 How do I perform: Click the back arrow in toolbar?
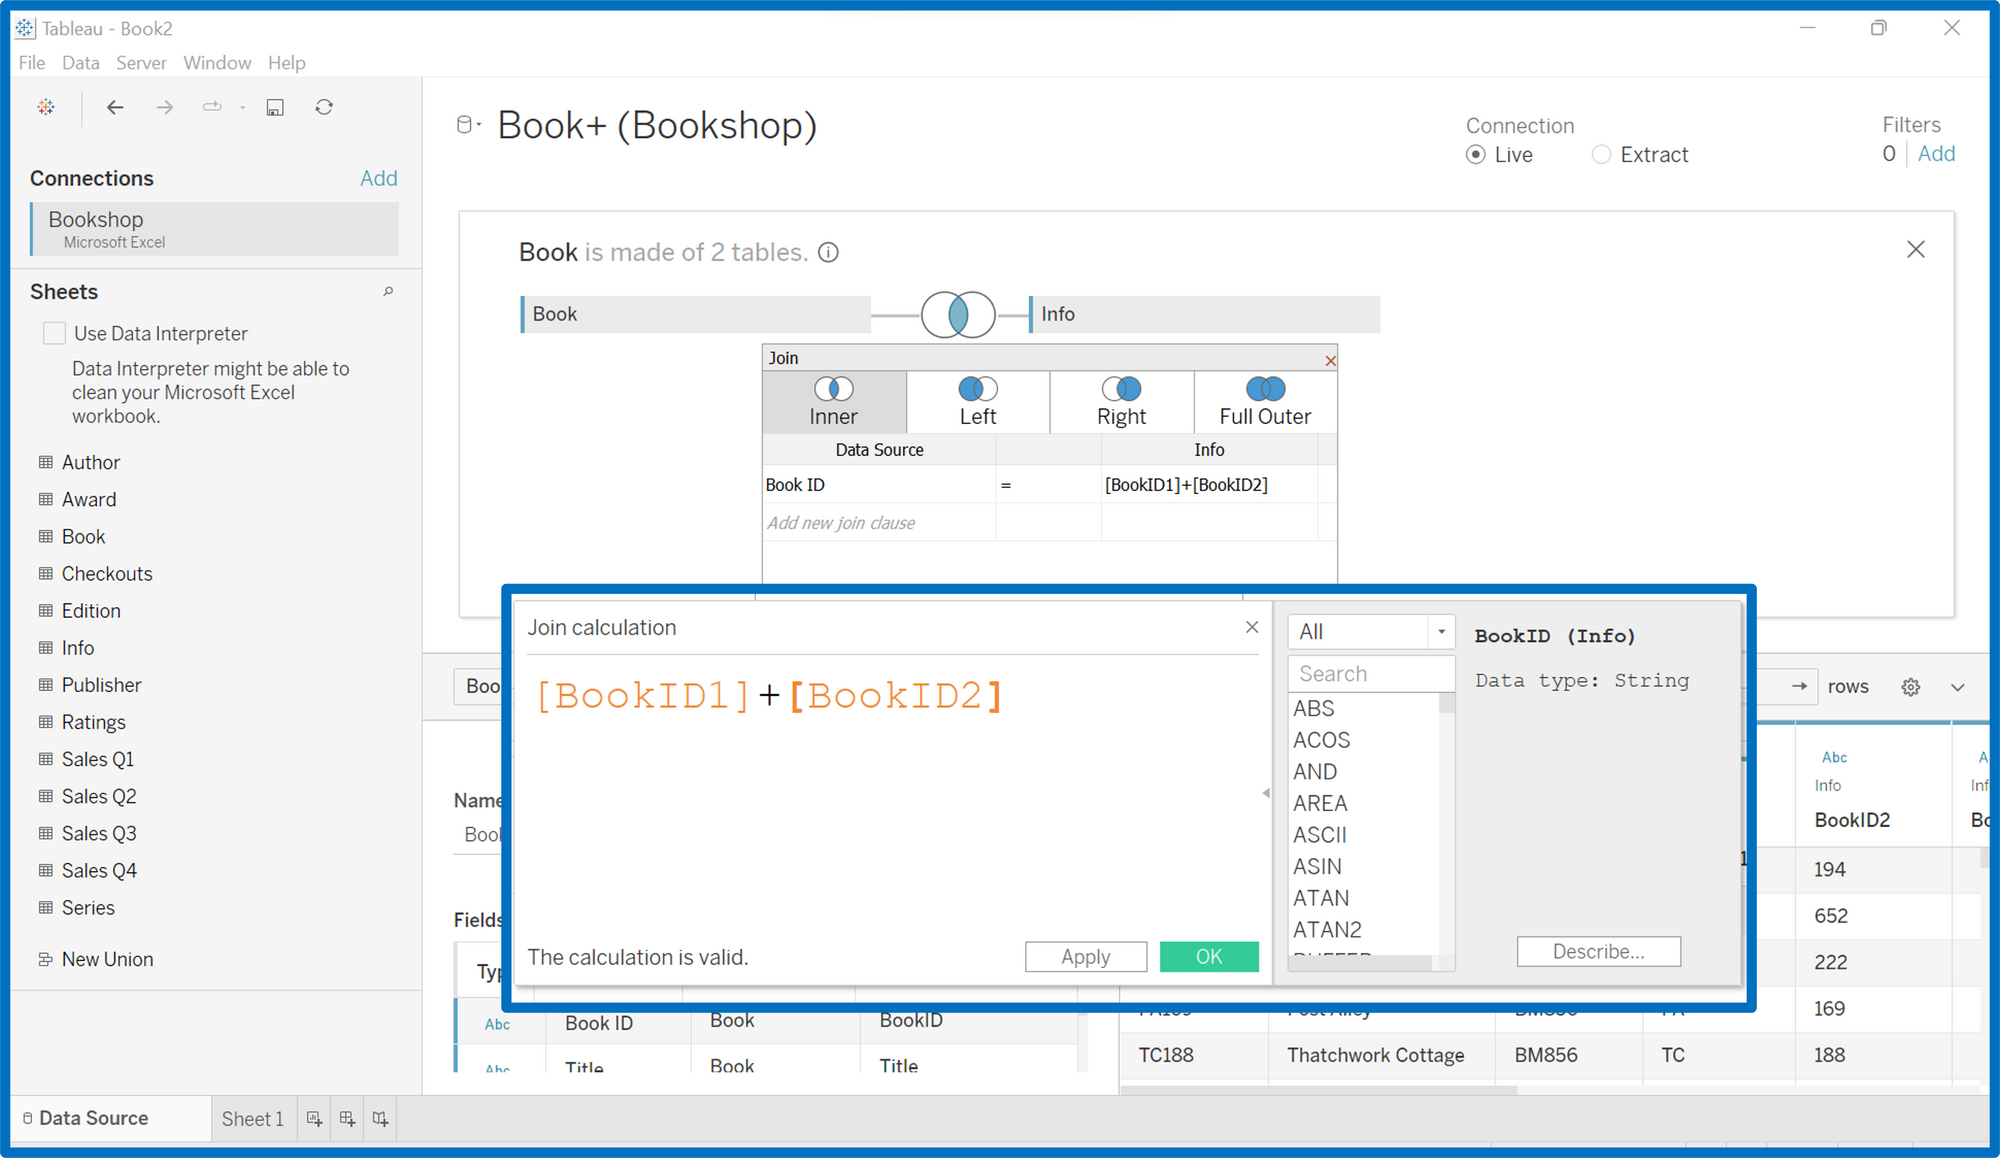tap(115, 107)
